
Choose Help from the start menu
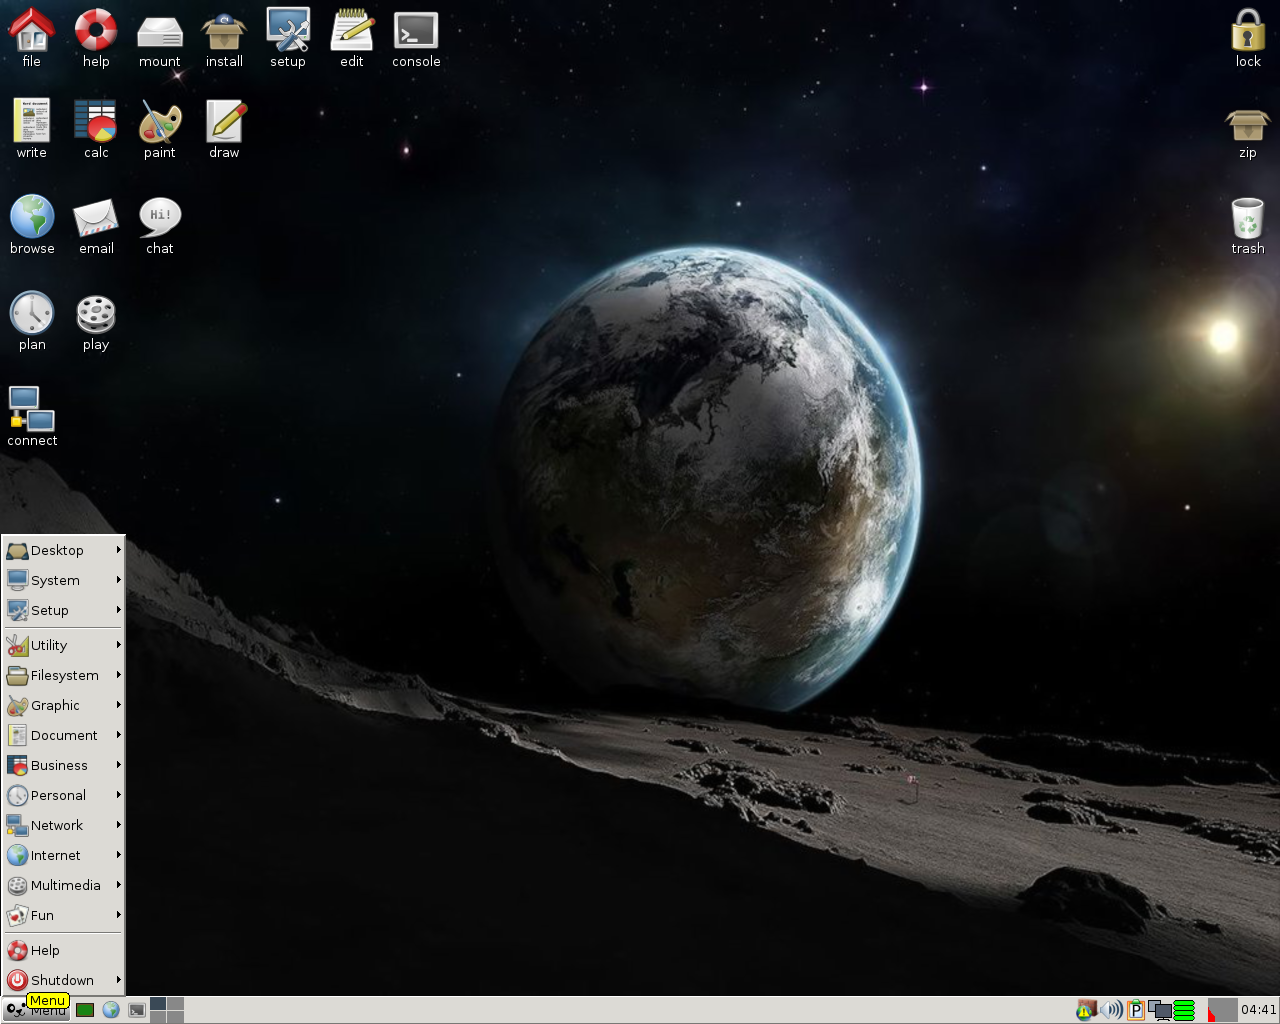tap(63, 950)
